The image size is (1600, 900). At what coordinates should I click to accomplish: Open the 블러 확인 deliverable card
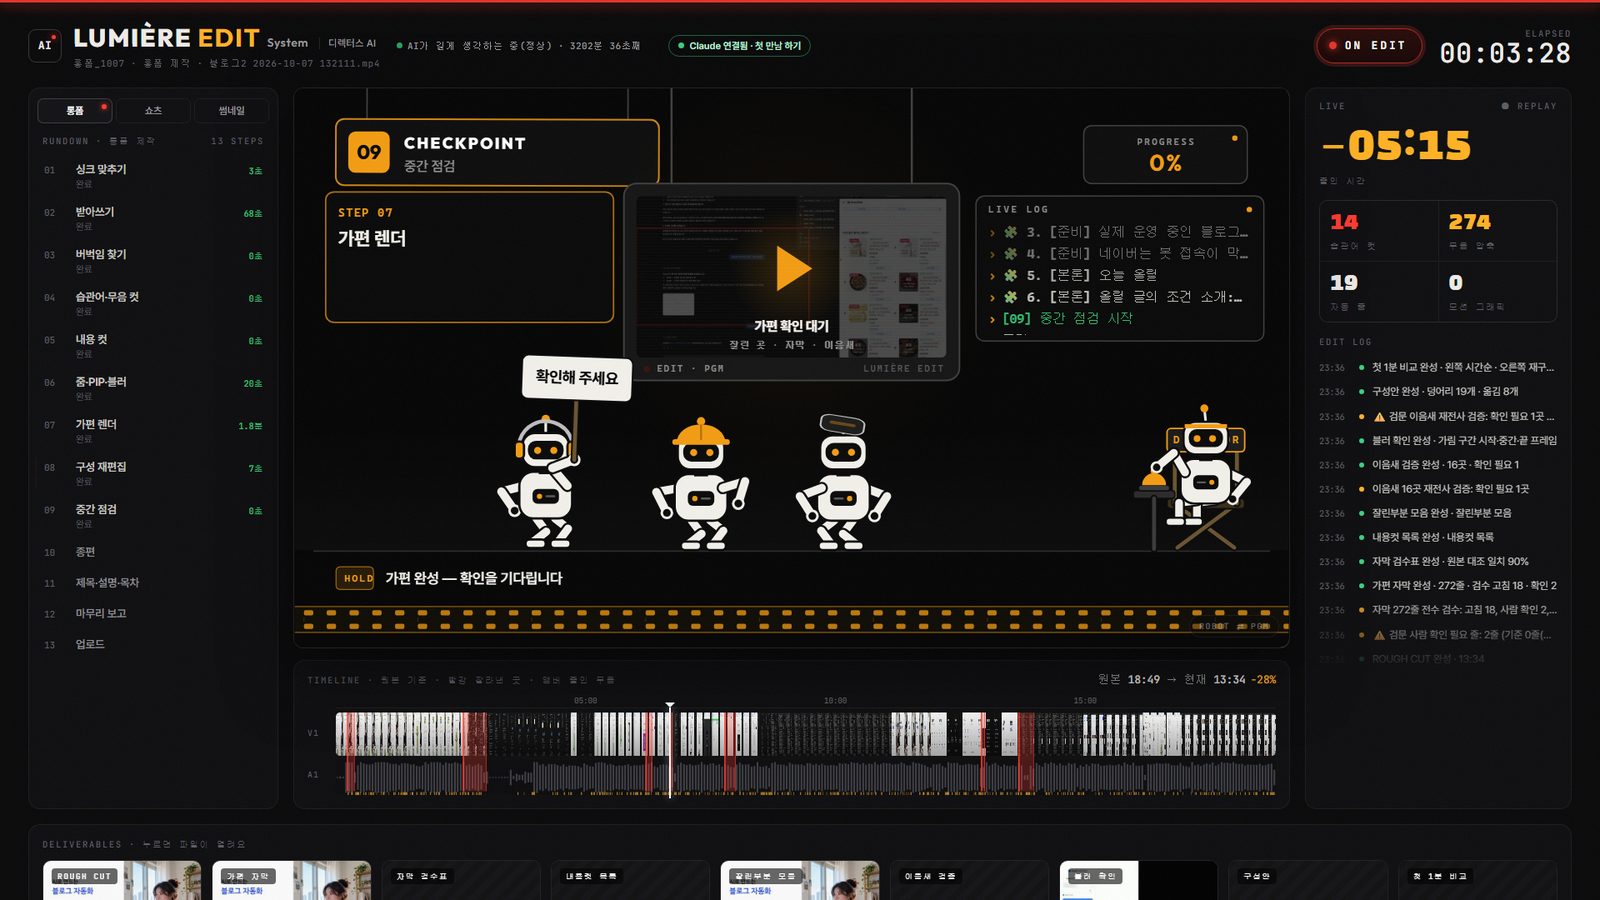(x=1139, y=881)
